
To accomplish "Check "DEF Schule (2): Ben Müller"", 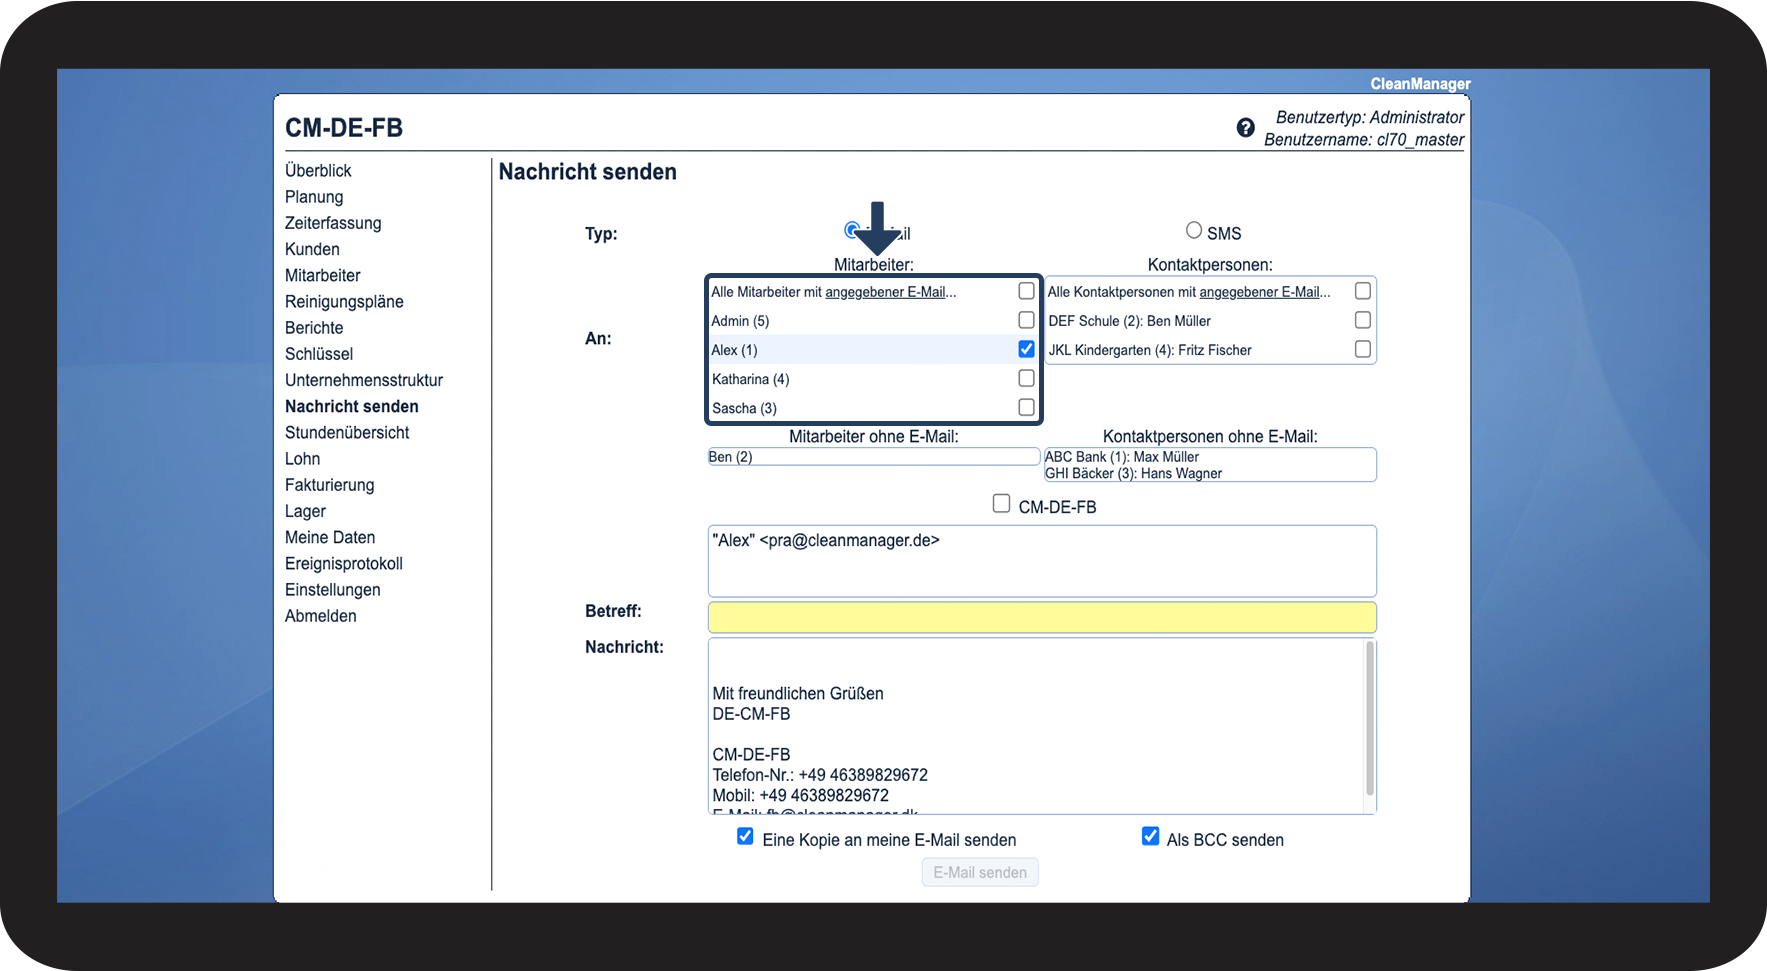I will click(x=1363, y=319).
